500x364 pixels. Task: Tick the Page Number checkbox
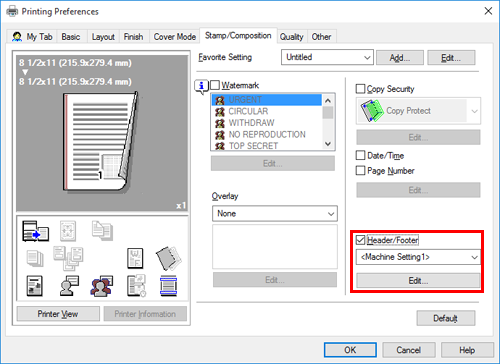pyautogui.click(x=360, y=170)
